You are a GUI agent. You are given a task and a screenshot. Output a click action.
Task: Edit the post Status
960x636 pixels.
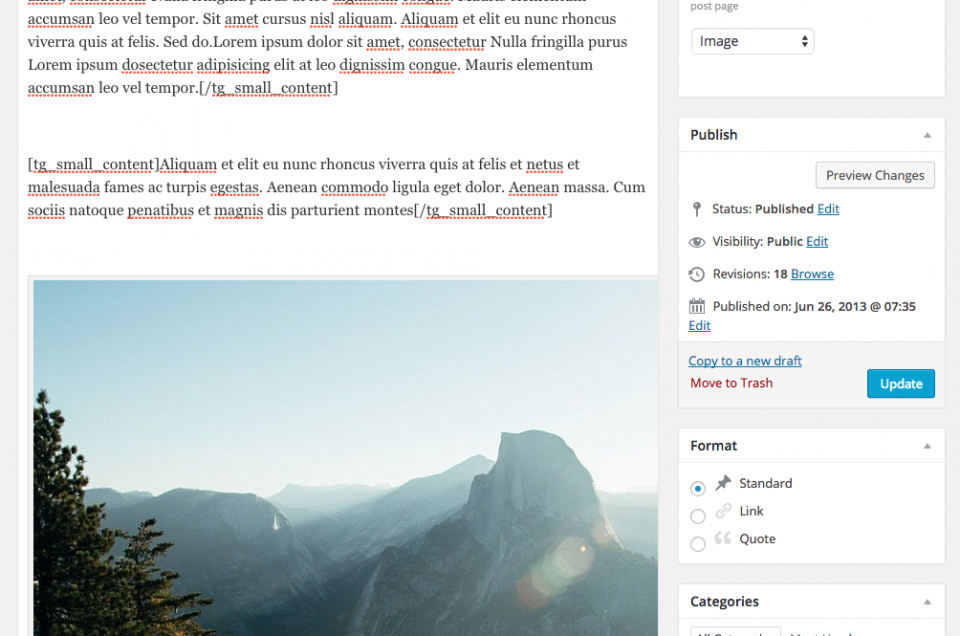[828, 209]
